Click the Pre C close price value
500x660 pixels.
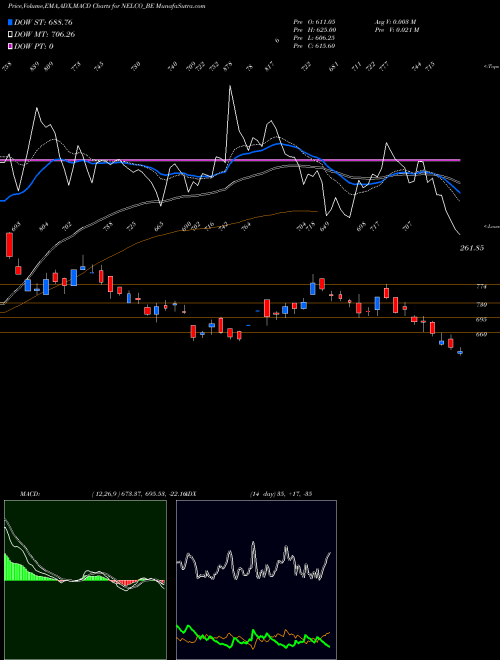tap(314, 45)
